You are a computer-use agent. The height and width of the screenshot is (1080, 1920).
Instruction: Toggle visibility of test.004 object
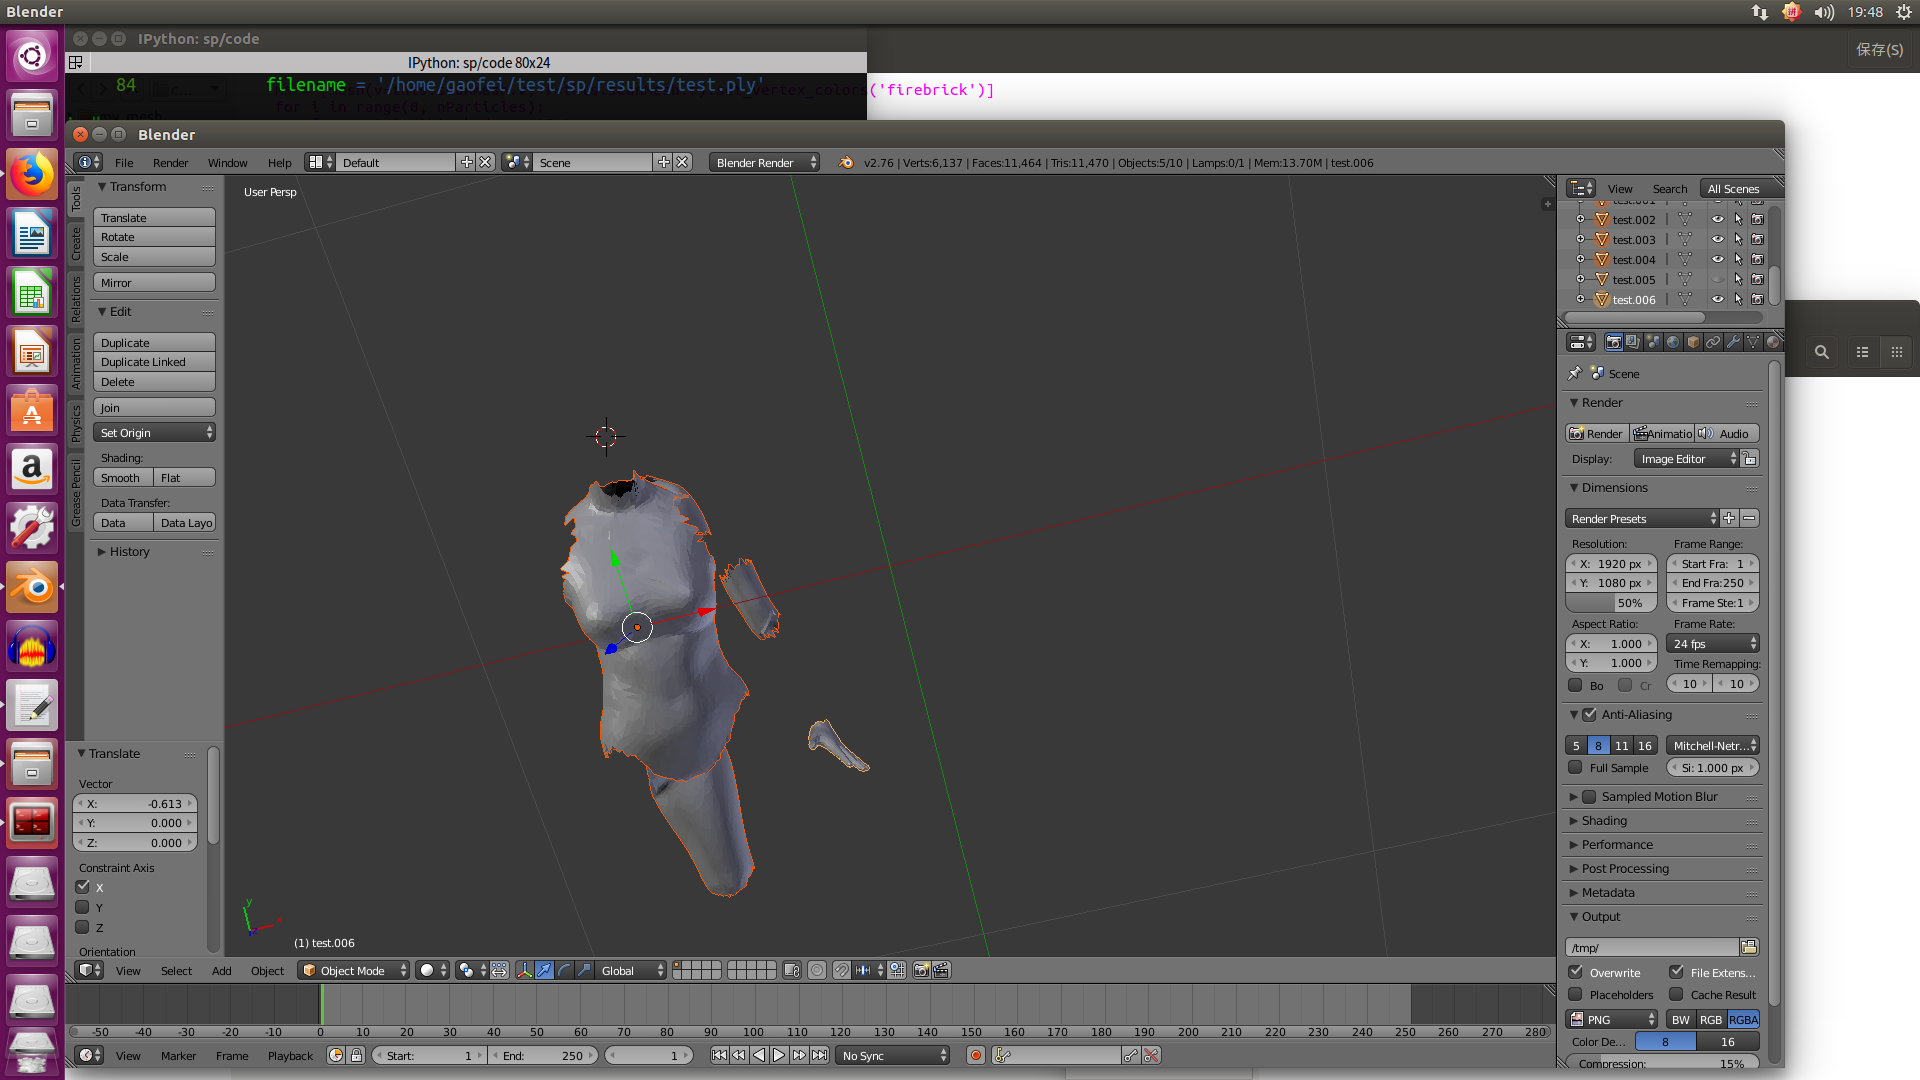pyautogui.click(x=1717, y=258)
